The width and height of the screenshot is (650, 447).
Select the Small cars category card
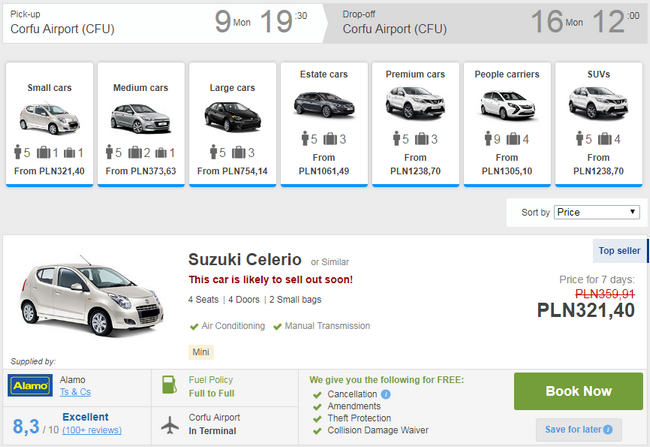[49, 124]
